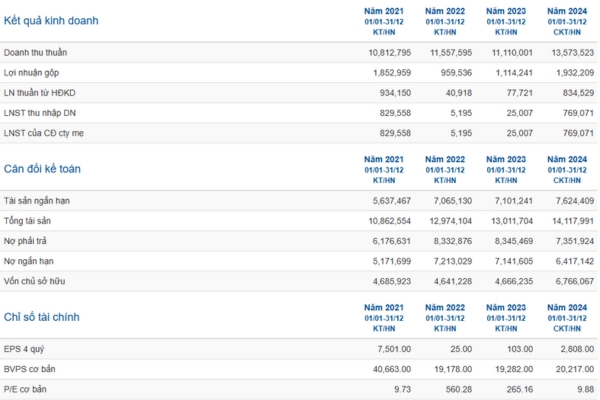Click the LN thuần từ HĐKD row label
The width and height of the screenshot is (600, 400).
click(38, 93)
